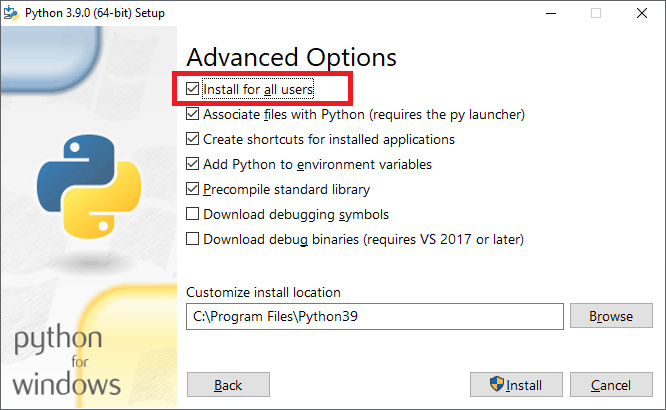Click the Cancel button
The height and width of the screenshot is (410, 666).
(611, 385)
